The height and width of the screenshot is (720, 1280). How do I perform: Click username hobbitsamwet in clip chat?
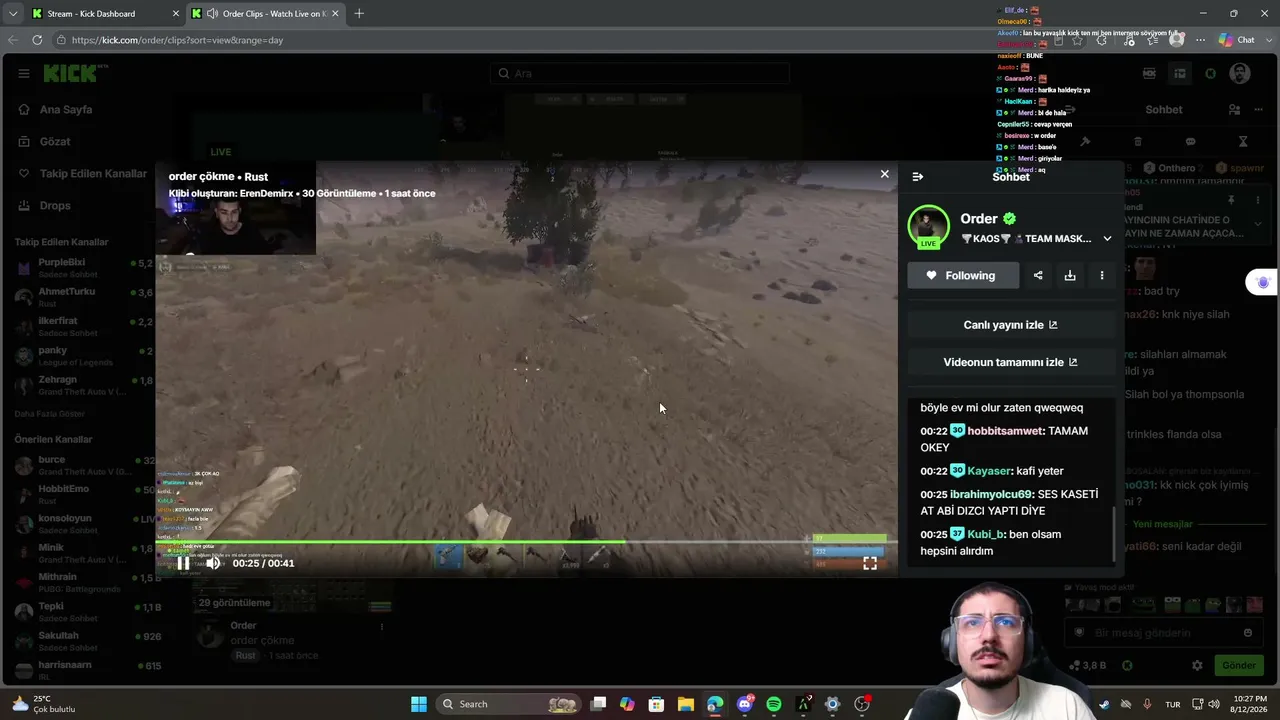(x=1005, y=431)
